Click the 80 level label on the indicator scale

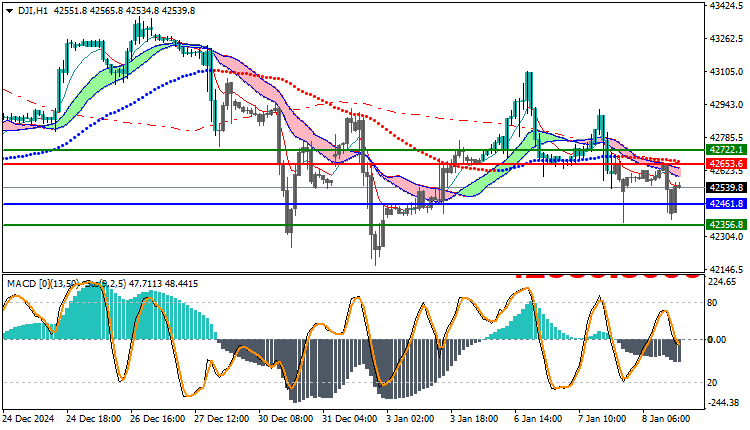pos(712,302)
